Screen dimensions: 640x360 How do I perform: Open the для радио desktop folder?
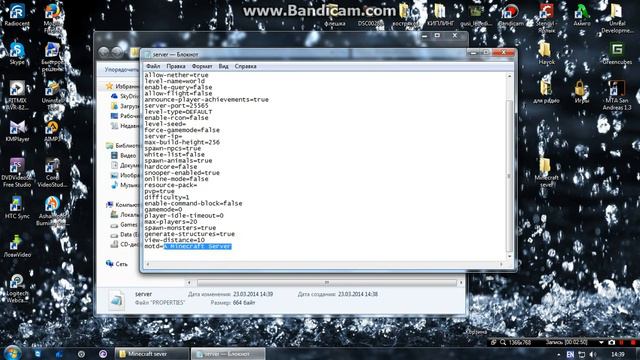(x=546, y=91)
